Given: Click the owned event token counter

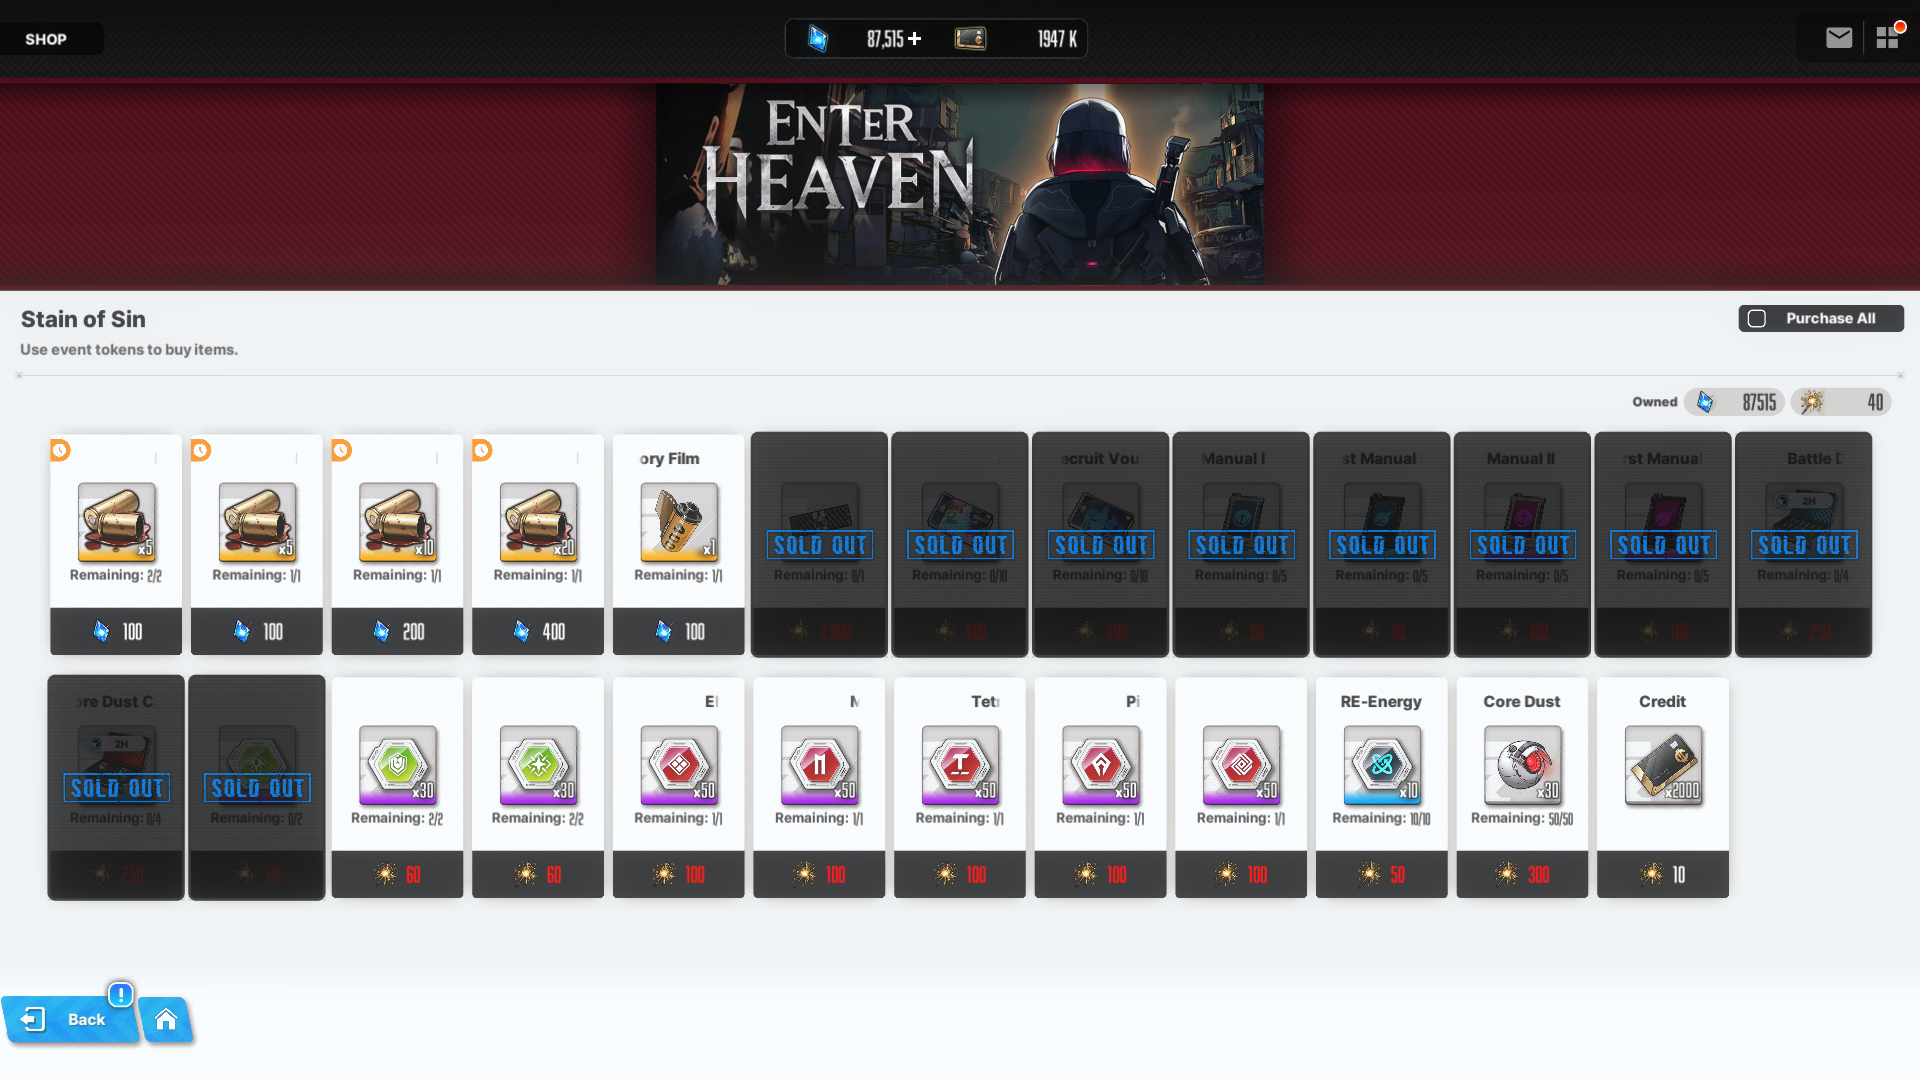Looking at the screenshot, I should point(1841,402).
